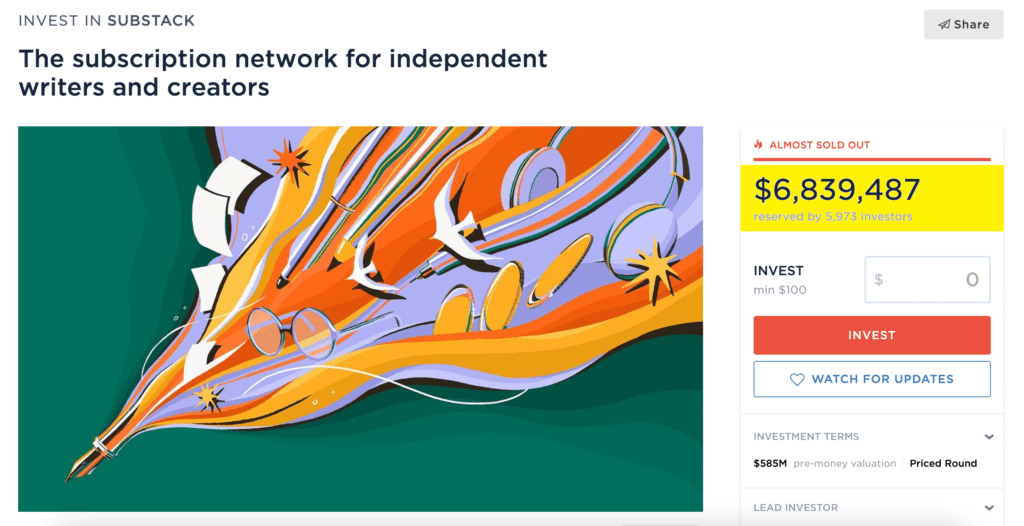This screenshot has width=1024, height=526.
Task: Click the paper plane Share icon
Action: (944, 25)
